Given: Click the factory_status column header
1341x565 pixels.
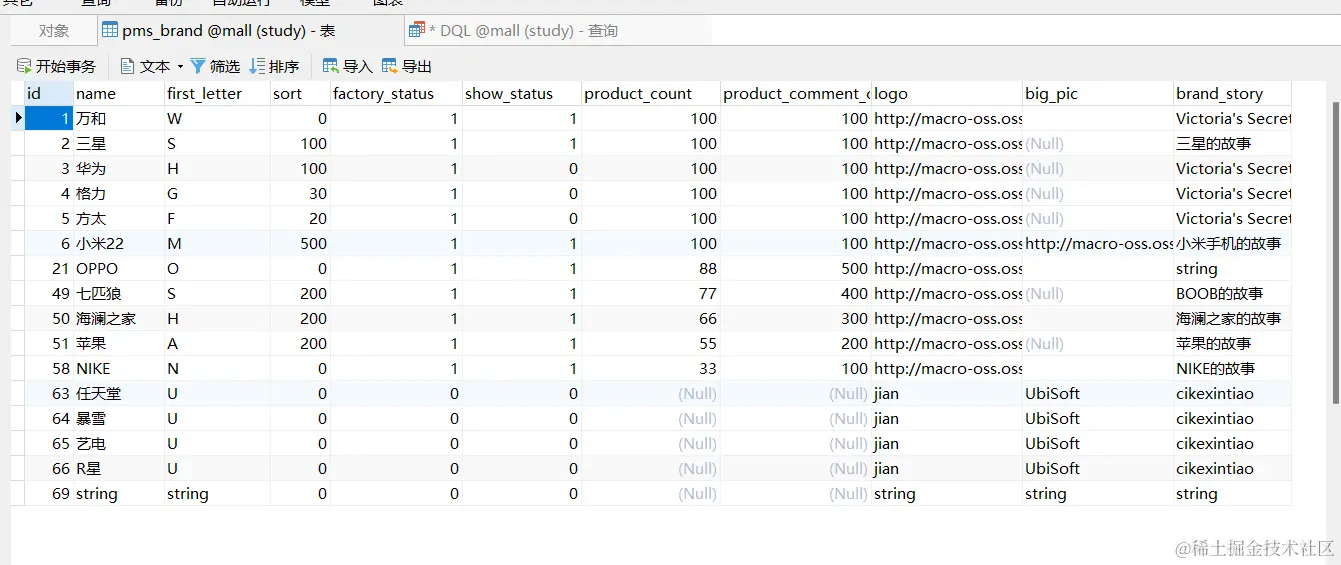Looking at the screenshot, I should click(x=396, y=93).
